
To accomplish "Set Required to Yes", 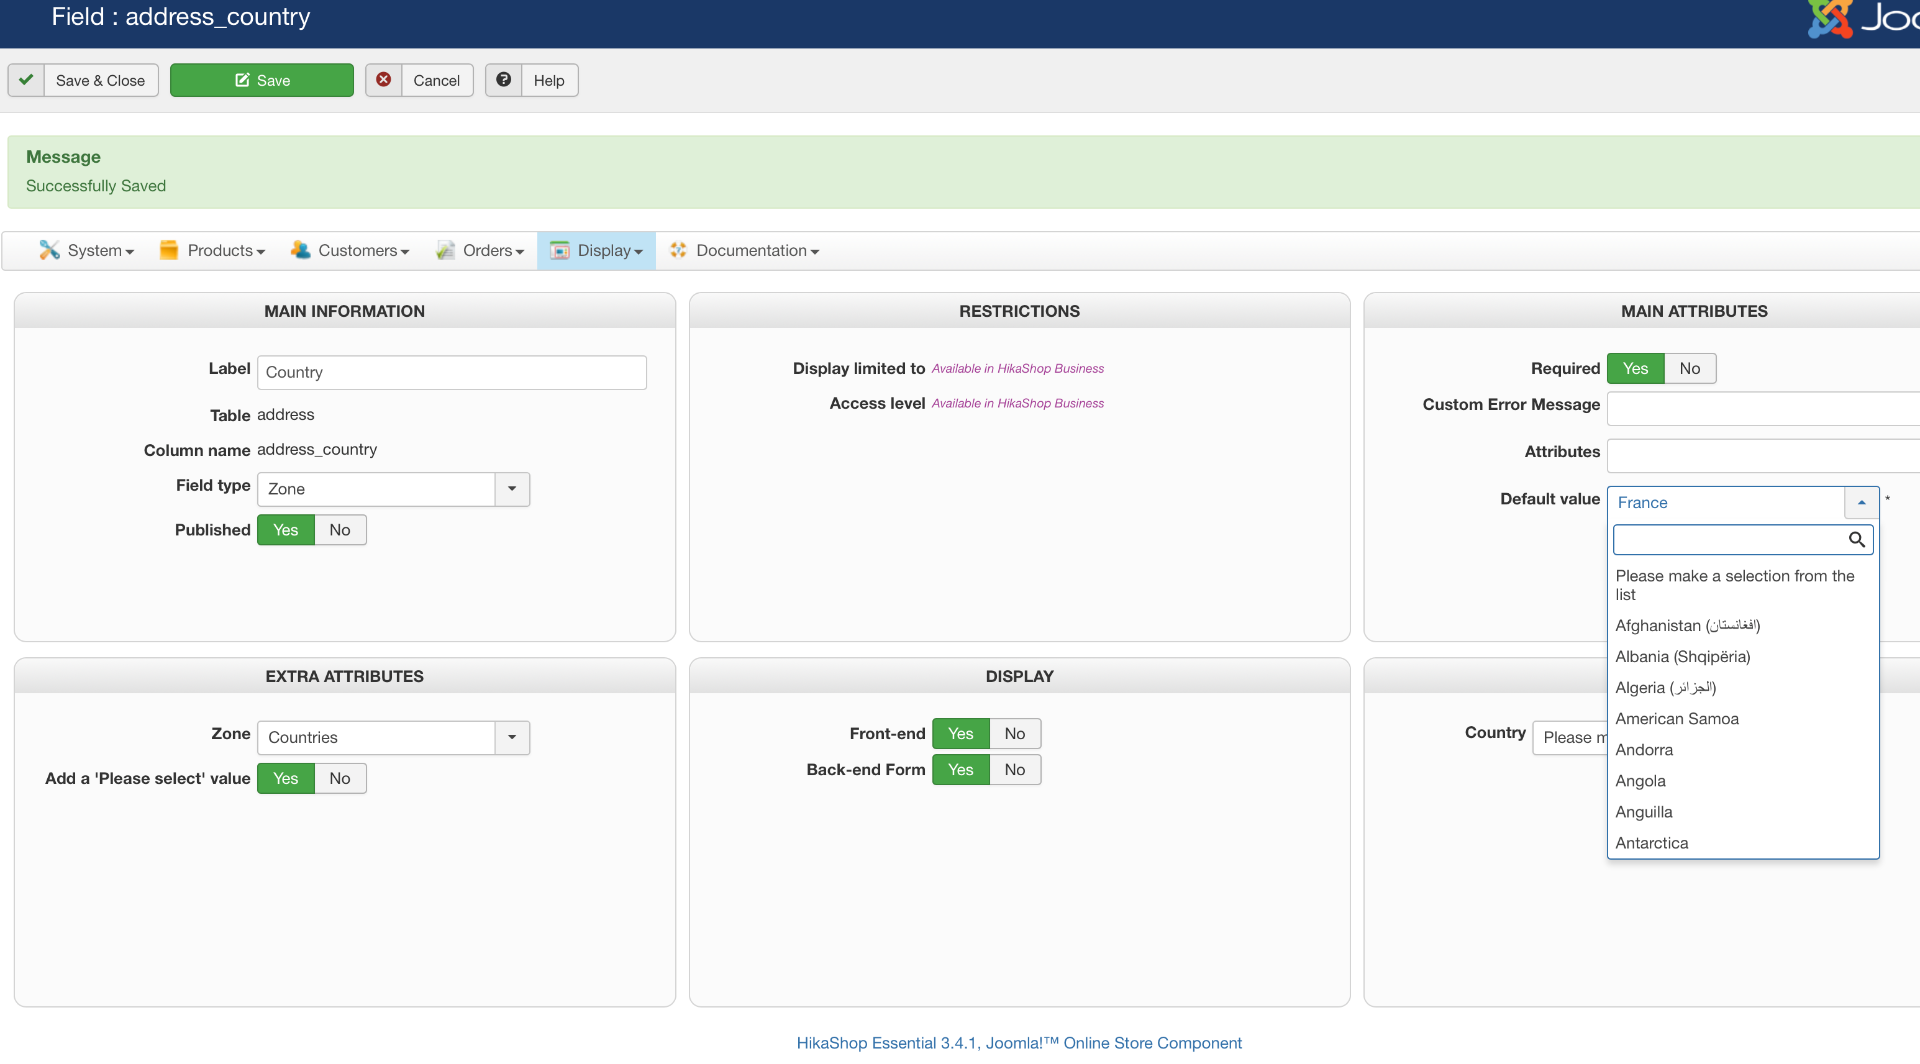I will click(1635, 369).
